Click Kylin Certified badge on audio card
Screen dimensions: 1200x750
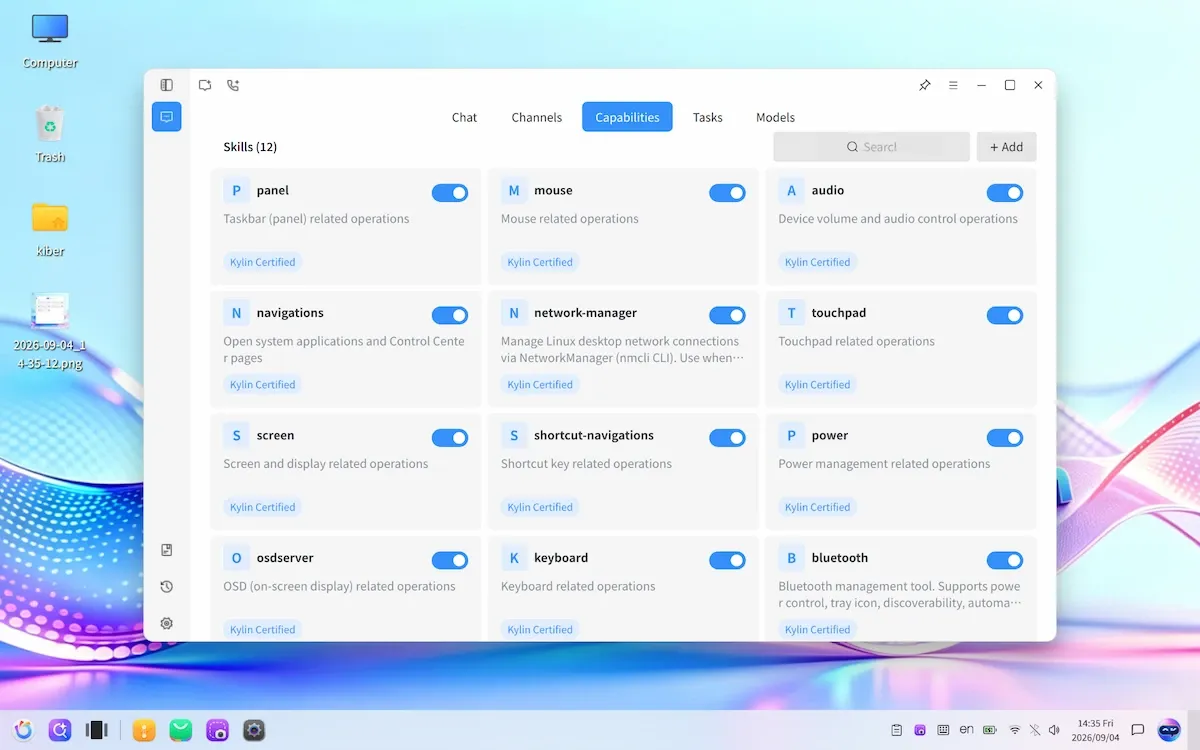point(818,262)
